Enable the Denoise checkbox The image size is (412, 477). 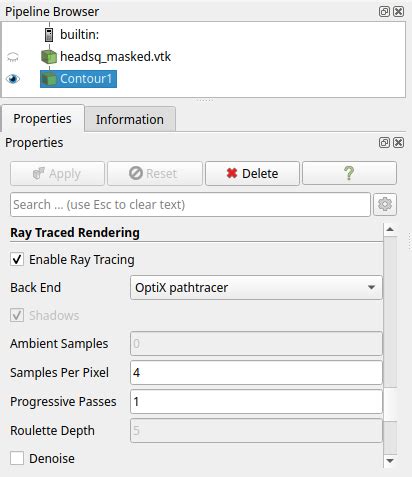17,458
